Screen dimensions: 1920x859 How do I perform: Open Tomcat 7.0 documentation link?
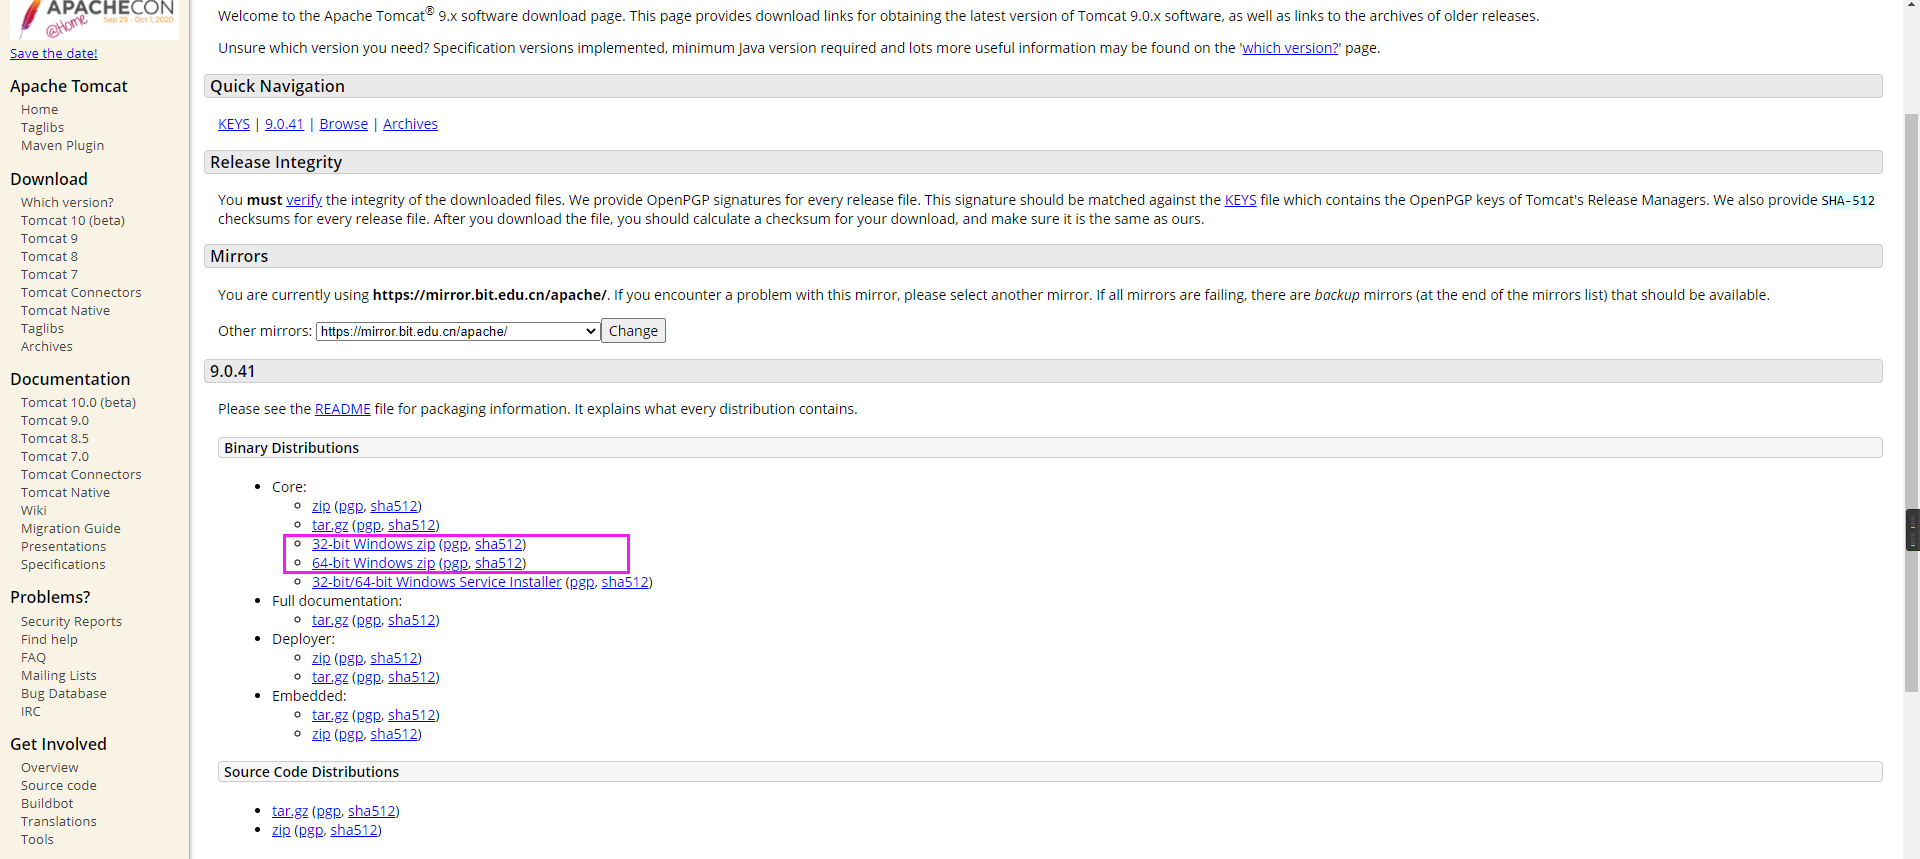(55, 457)
